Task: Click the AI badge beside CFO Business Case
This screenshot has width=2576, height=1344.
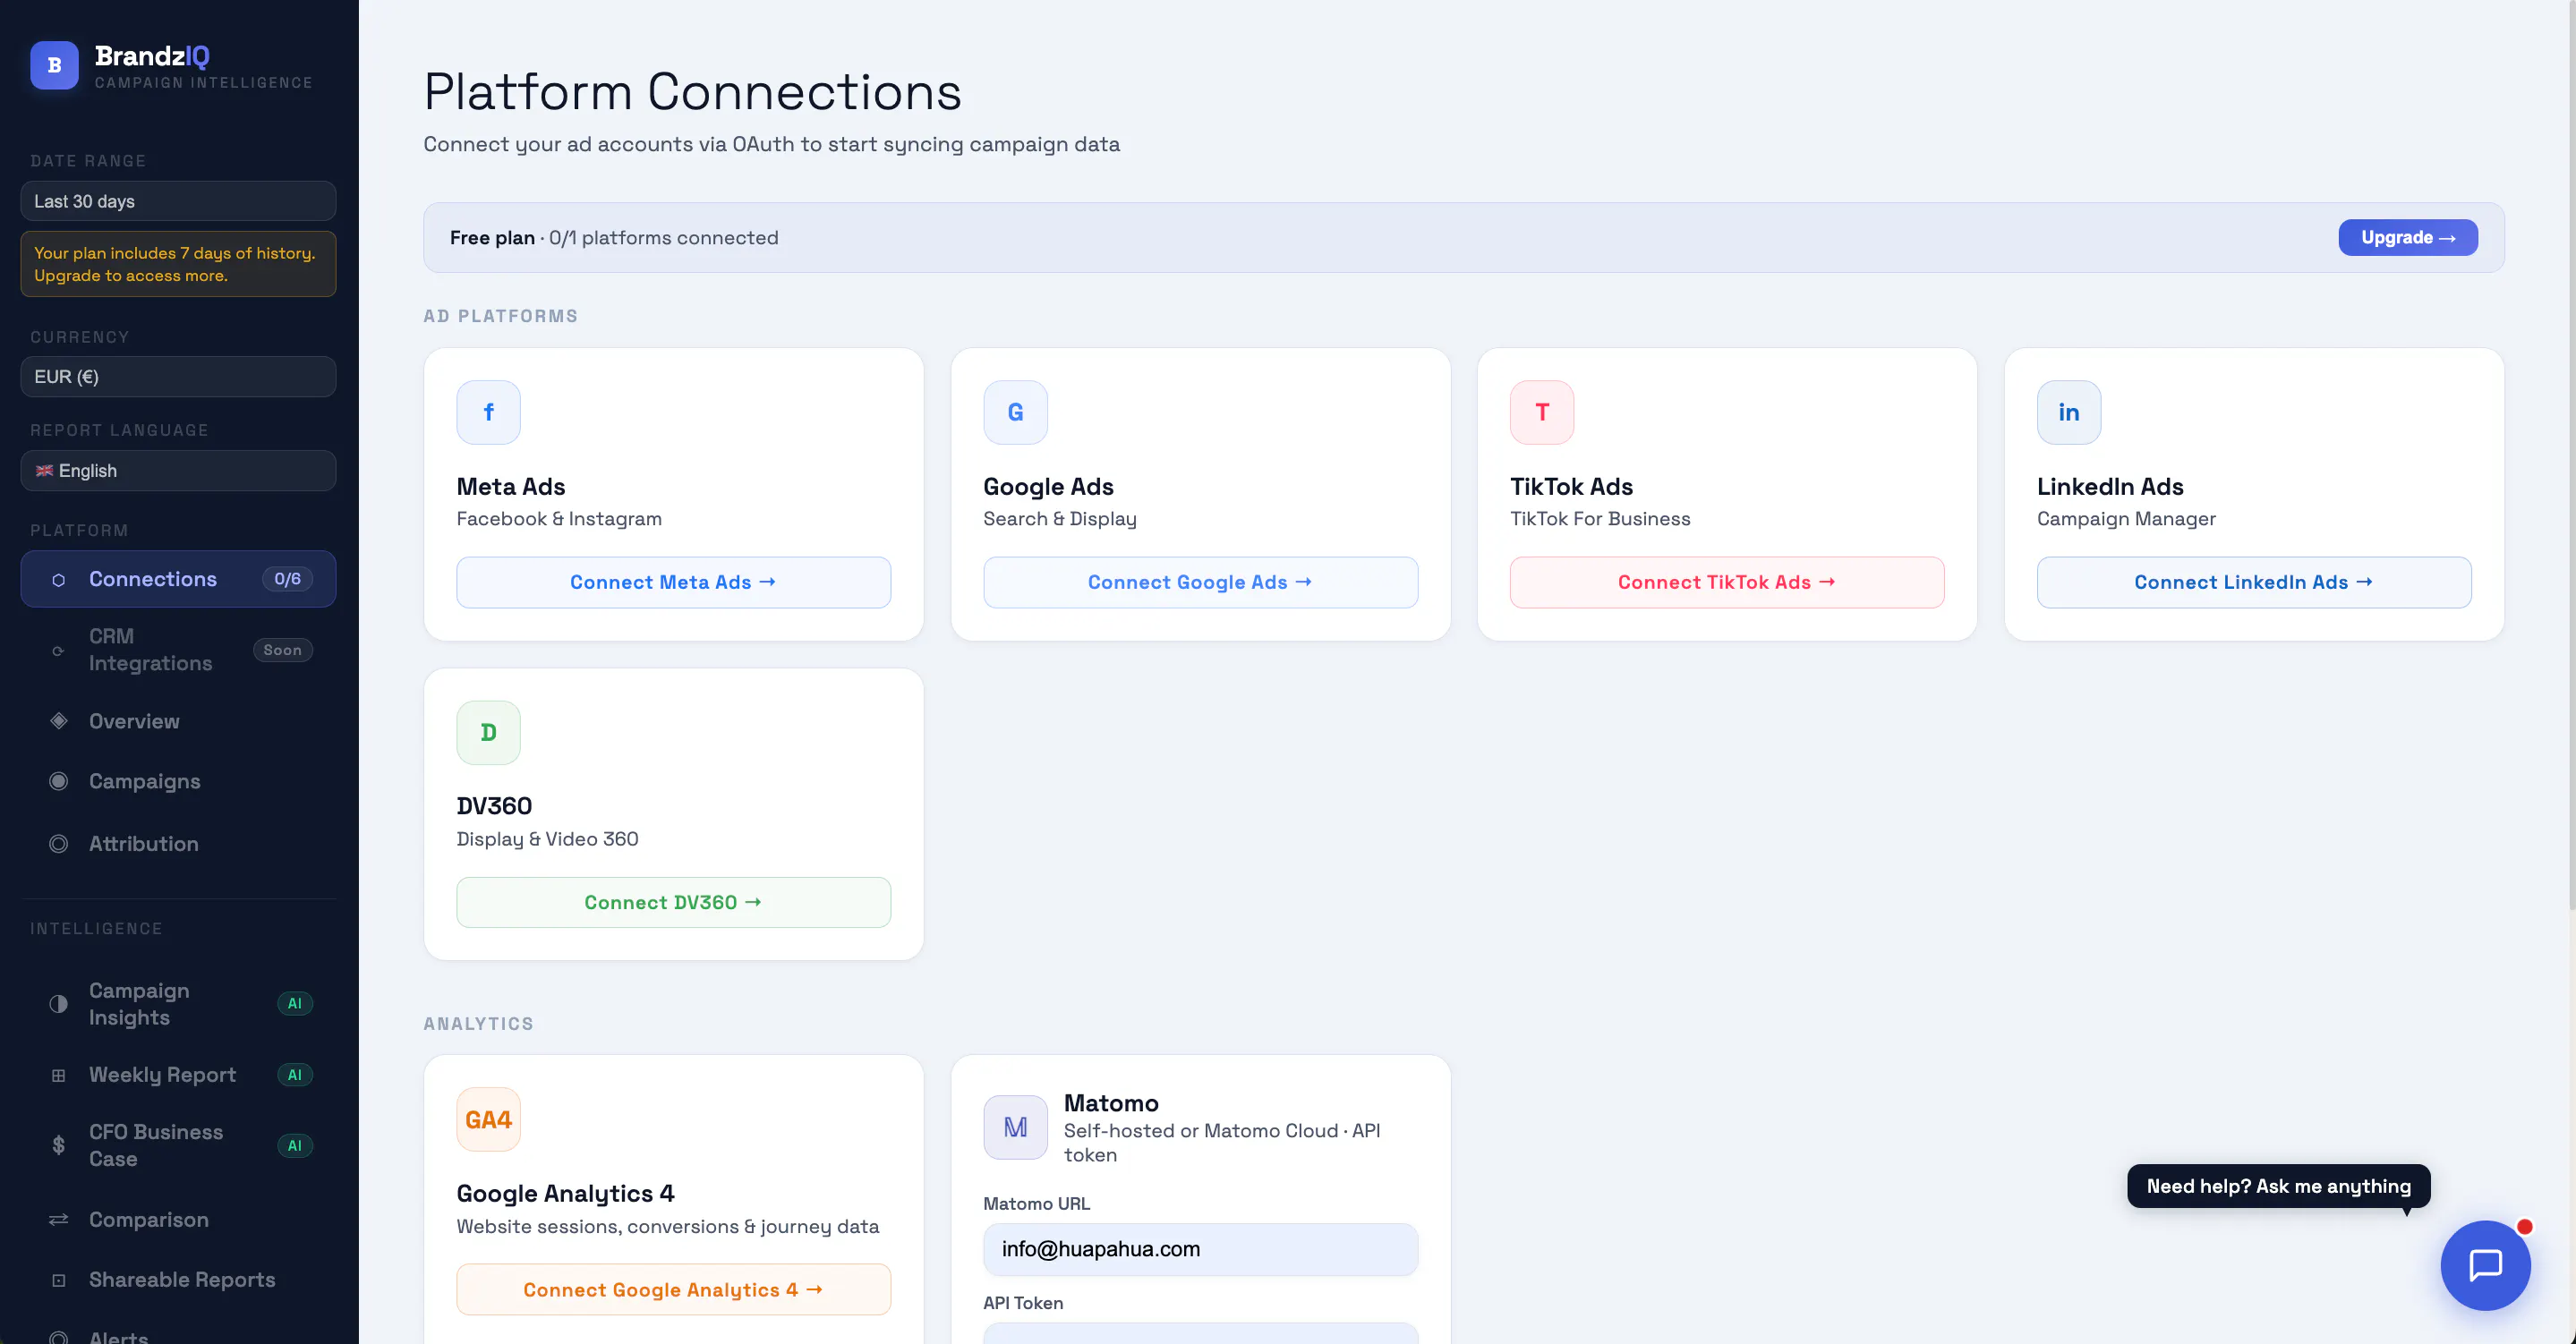Action: point(294,1145)
